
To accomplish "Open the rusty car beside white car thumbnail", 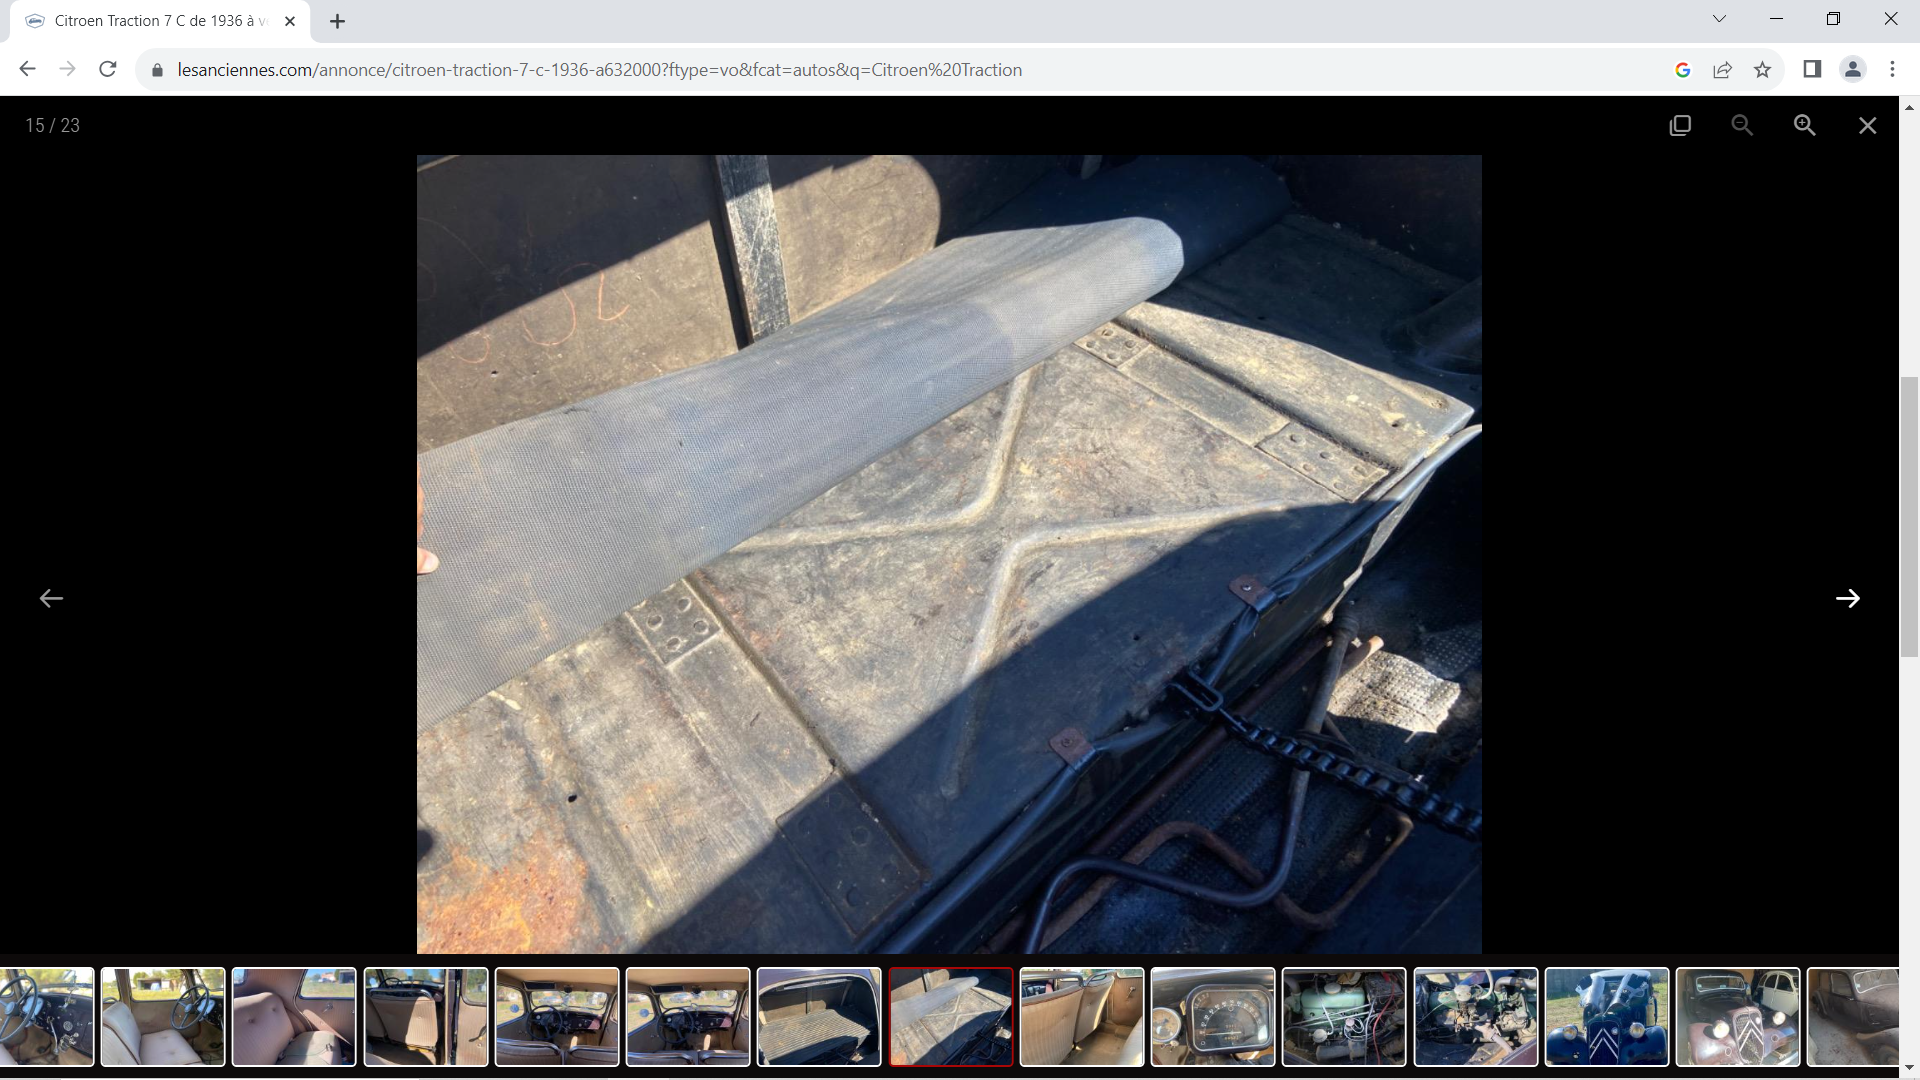I will (x=1738, y=1016).
